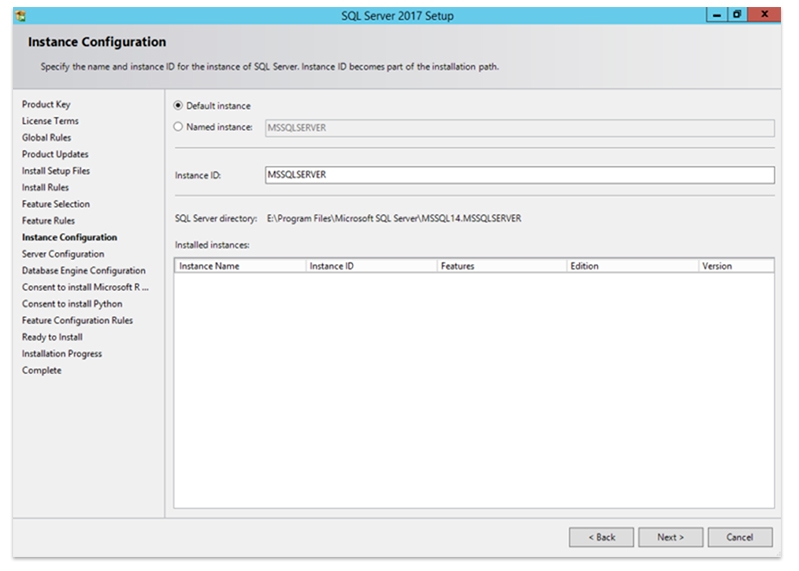Focus the Instance ID input box
Screen dimensions: 799x571
click(x=518, y=175)
